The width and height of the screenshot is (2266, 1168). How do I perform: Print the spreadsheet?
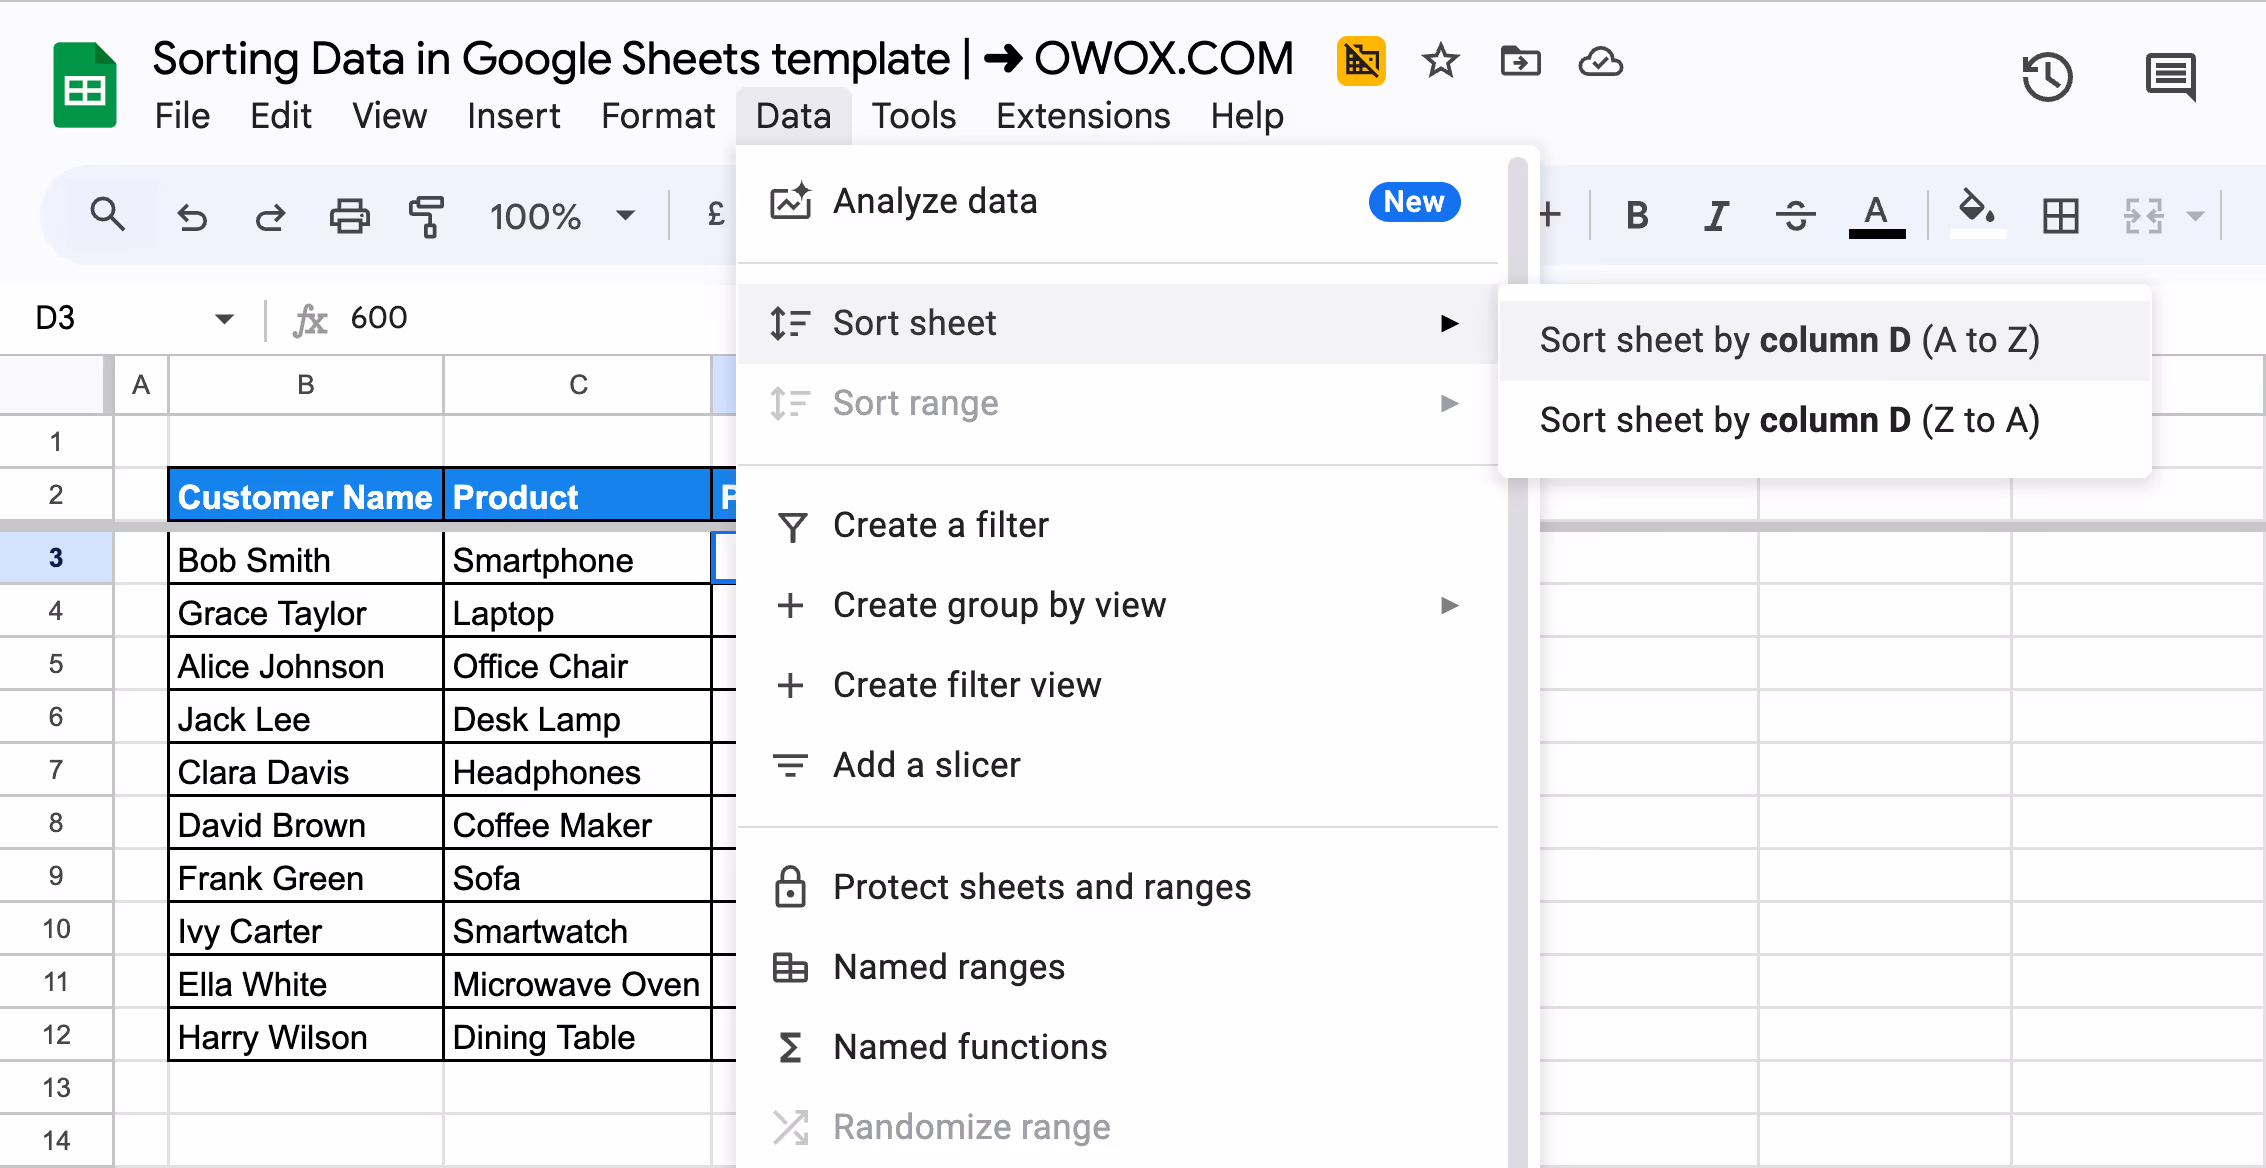point(349,215)
